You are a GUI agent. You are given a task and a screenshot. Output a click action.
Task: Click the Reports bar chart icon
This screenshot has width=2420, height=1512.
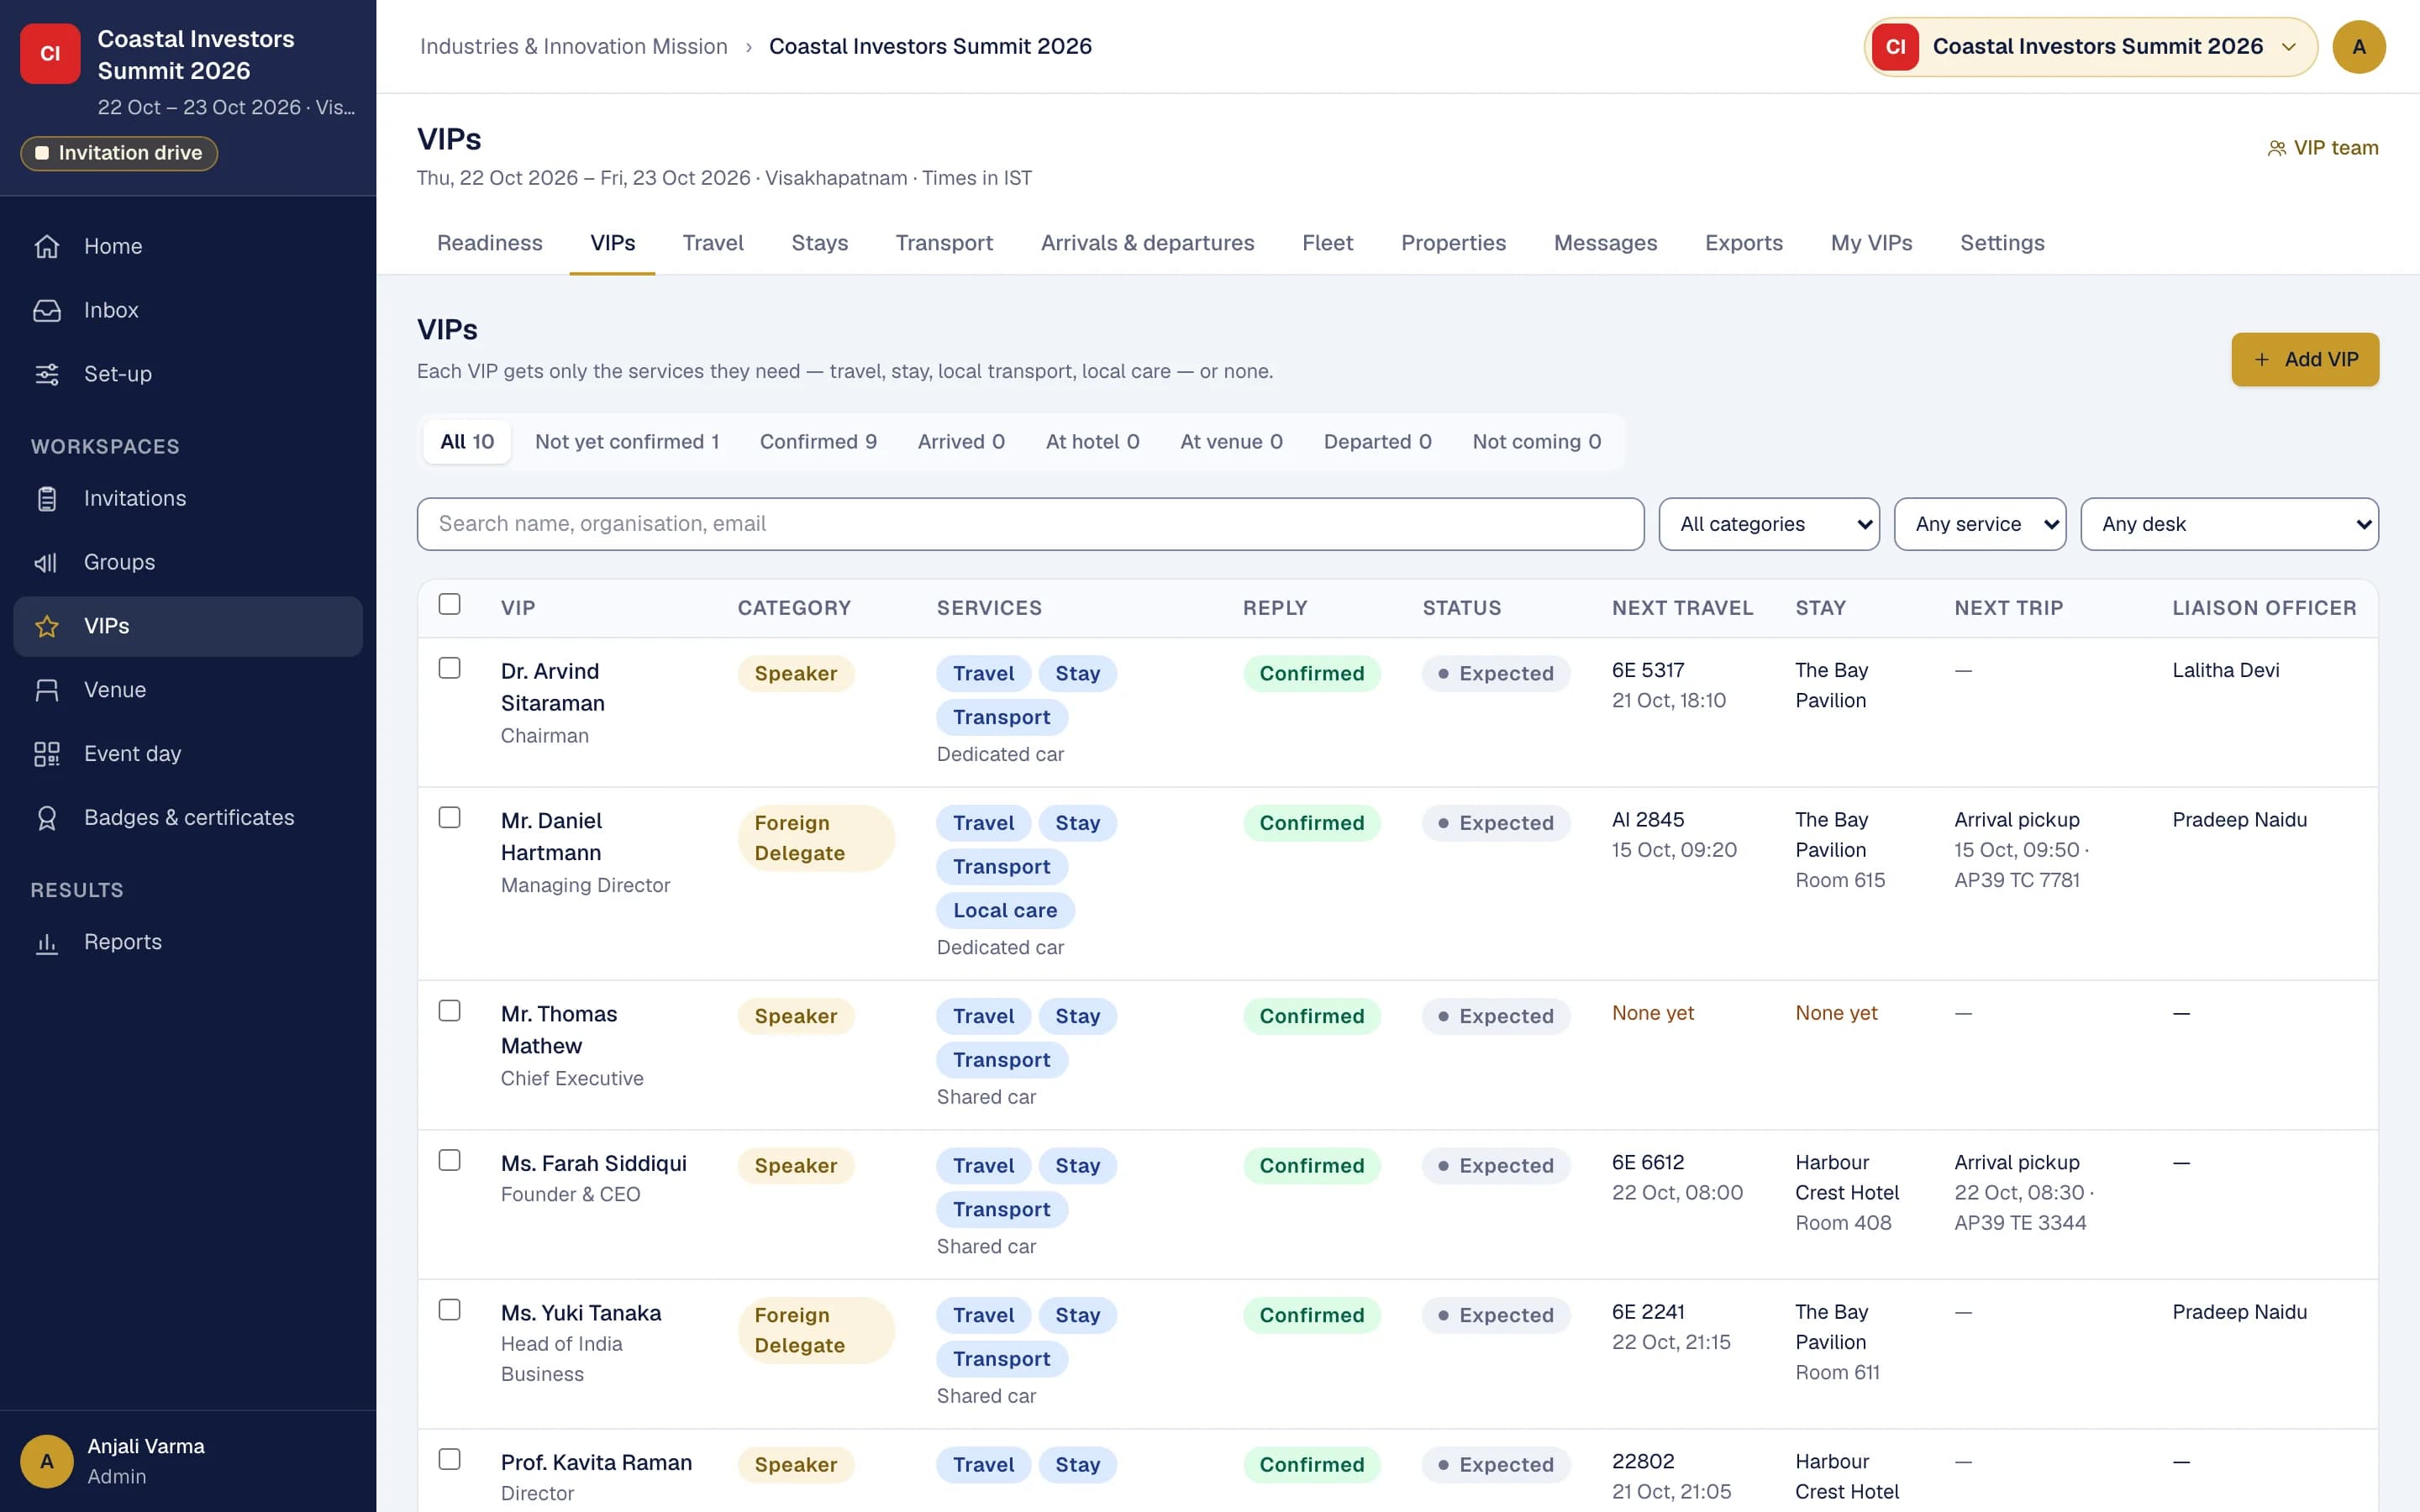[x=47, y=942]
